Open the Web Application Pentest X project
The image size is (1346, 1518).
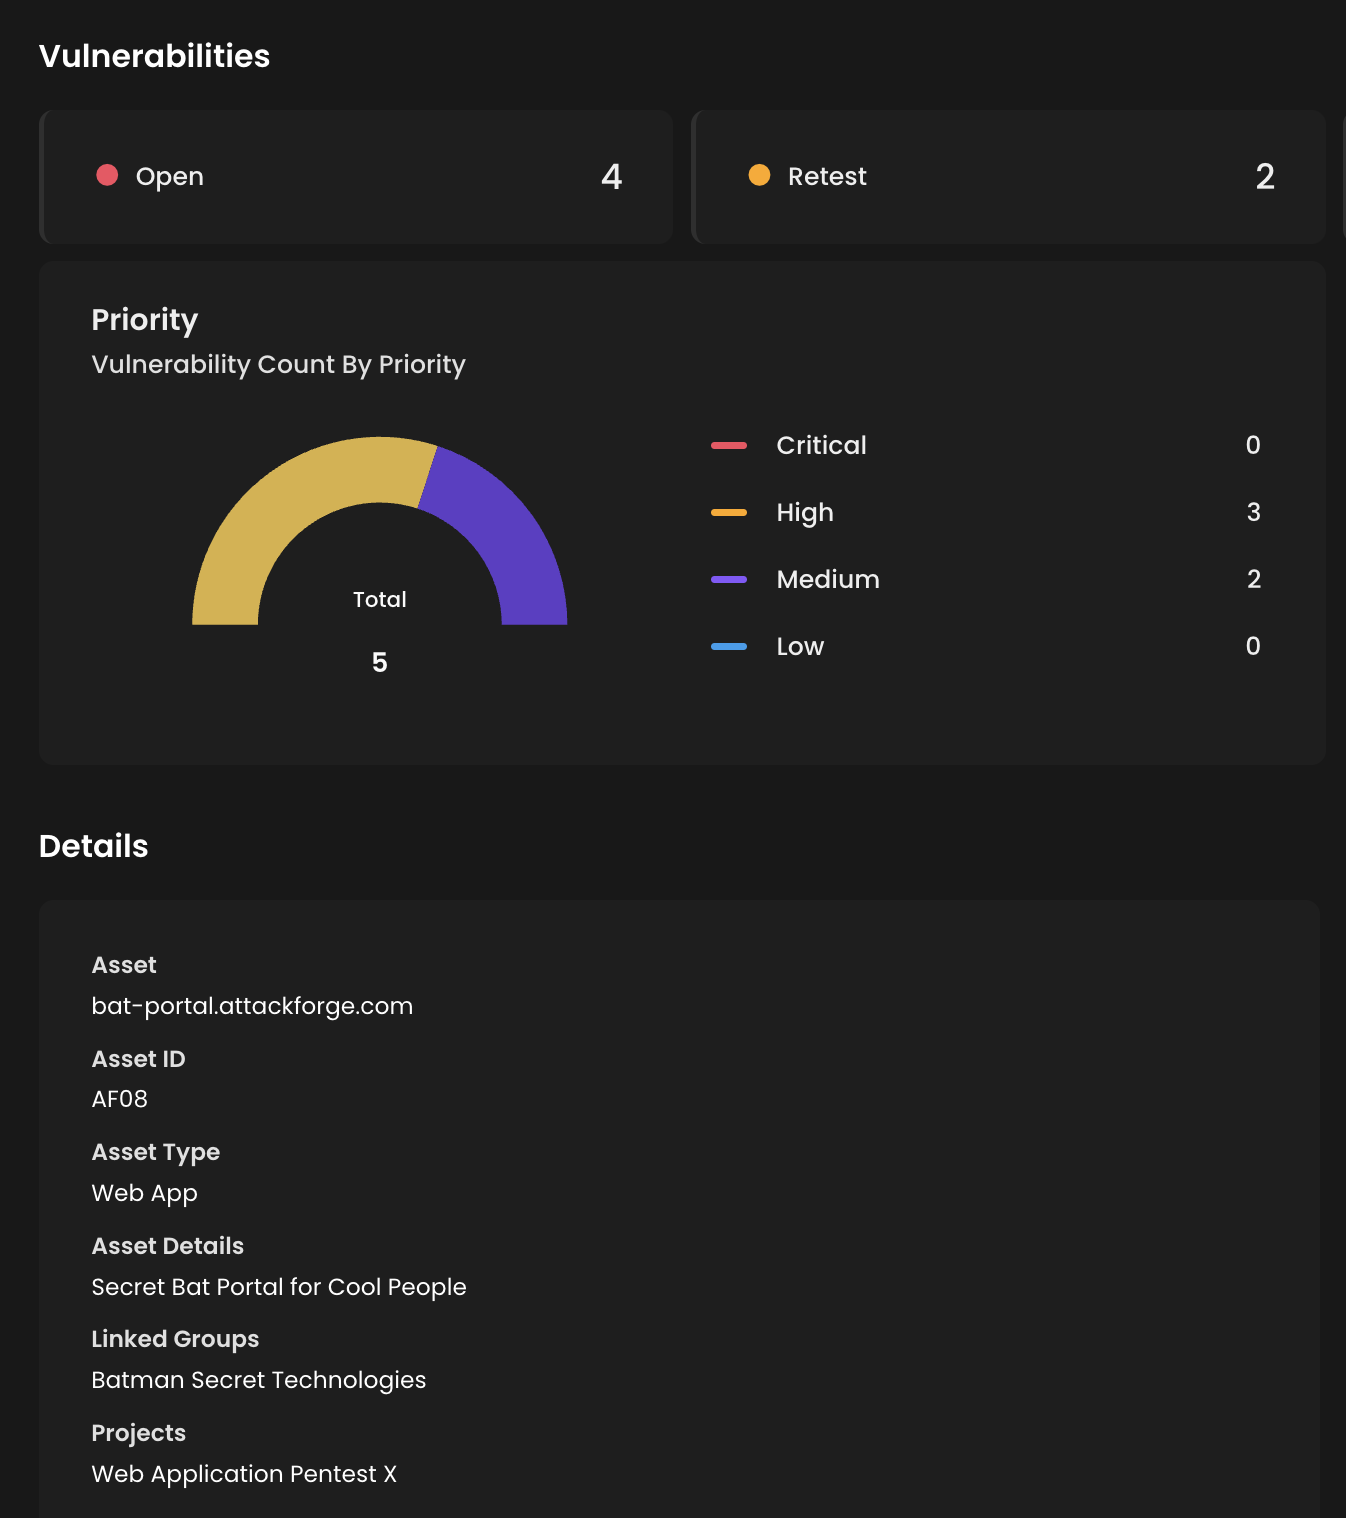click(244, 1474)
